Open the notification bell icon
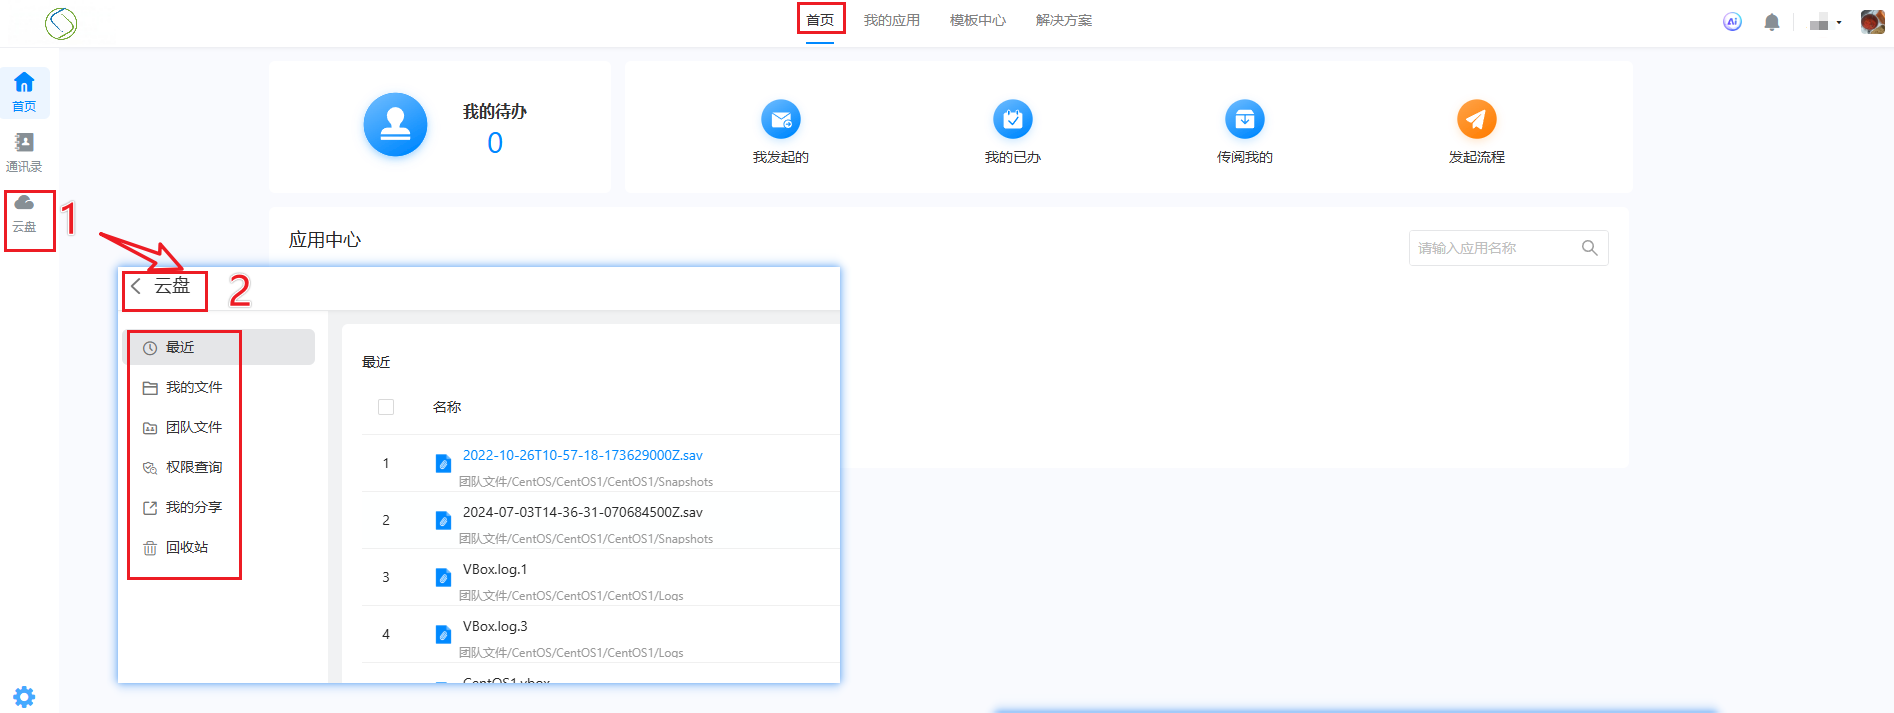Screen dimensions: 1894x713 (x=1771, y=22)
